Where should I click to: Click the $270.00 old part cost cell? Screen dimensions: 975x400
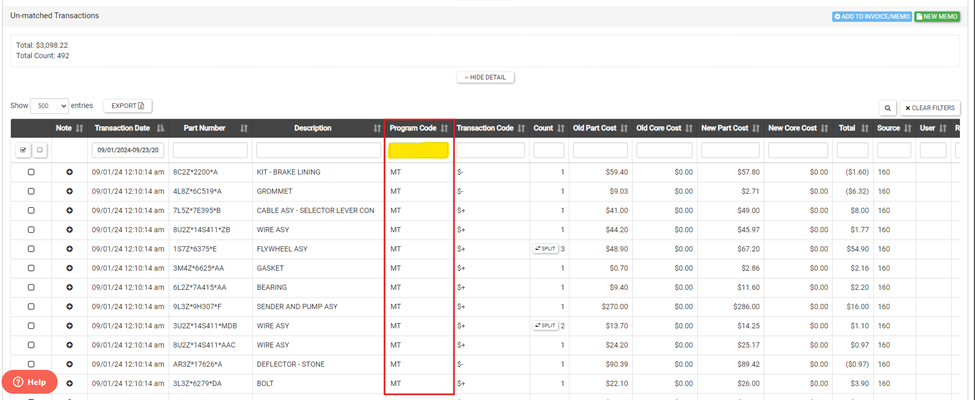pyautogui.click(x=614, y=307)
